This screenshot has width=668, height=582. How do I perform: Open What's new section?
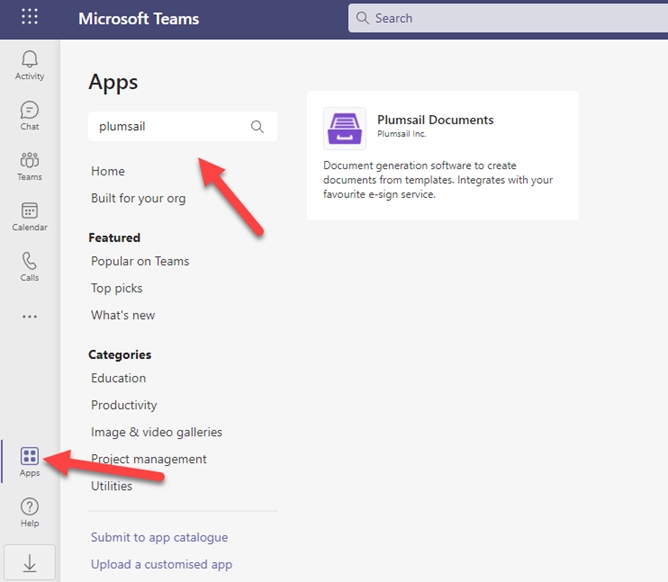[x=123, y=315]
